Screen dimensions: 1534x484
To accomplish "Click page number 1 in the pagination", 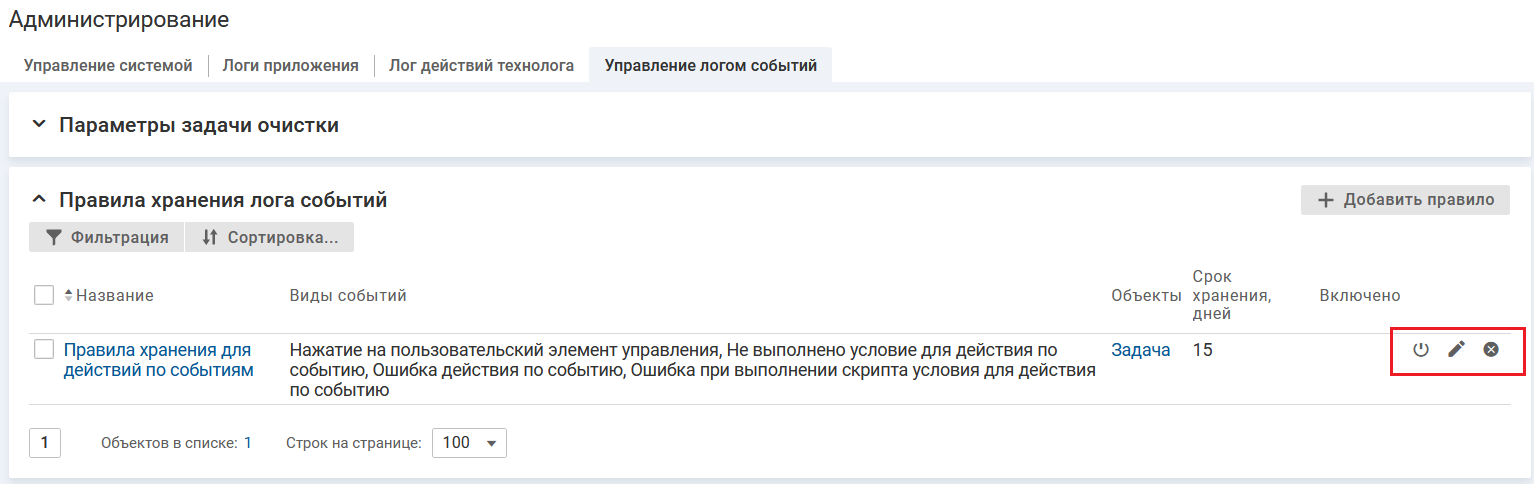I will (x=45, y=442).
